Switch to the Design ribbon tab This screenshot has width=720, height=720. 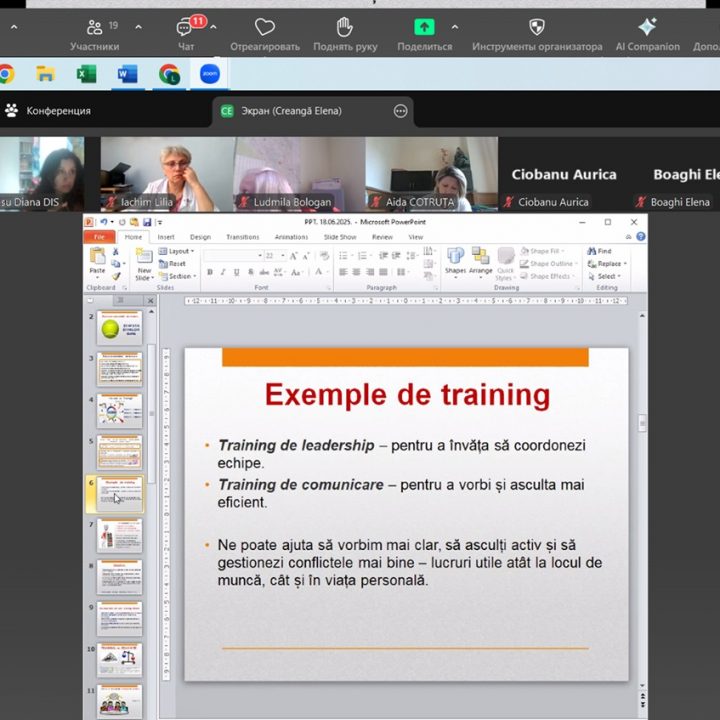pos(200,237)
